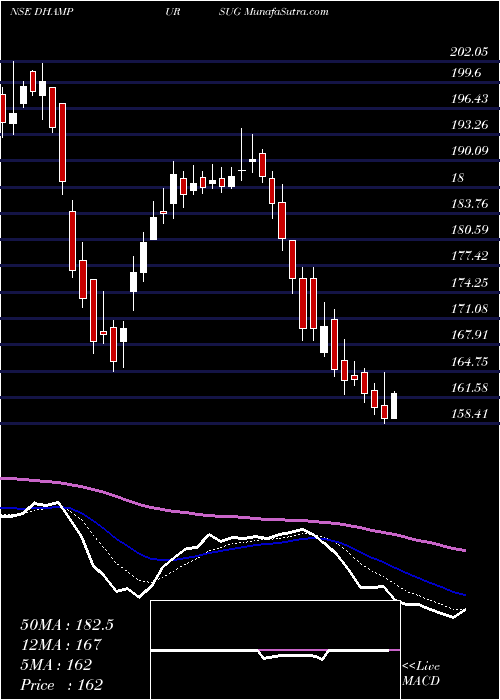The width and height of the screenshot is (500, 700).
Task: Select the 196.43 price level label
Action: pyautogui.click(x=470, y=99)
